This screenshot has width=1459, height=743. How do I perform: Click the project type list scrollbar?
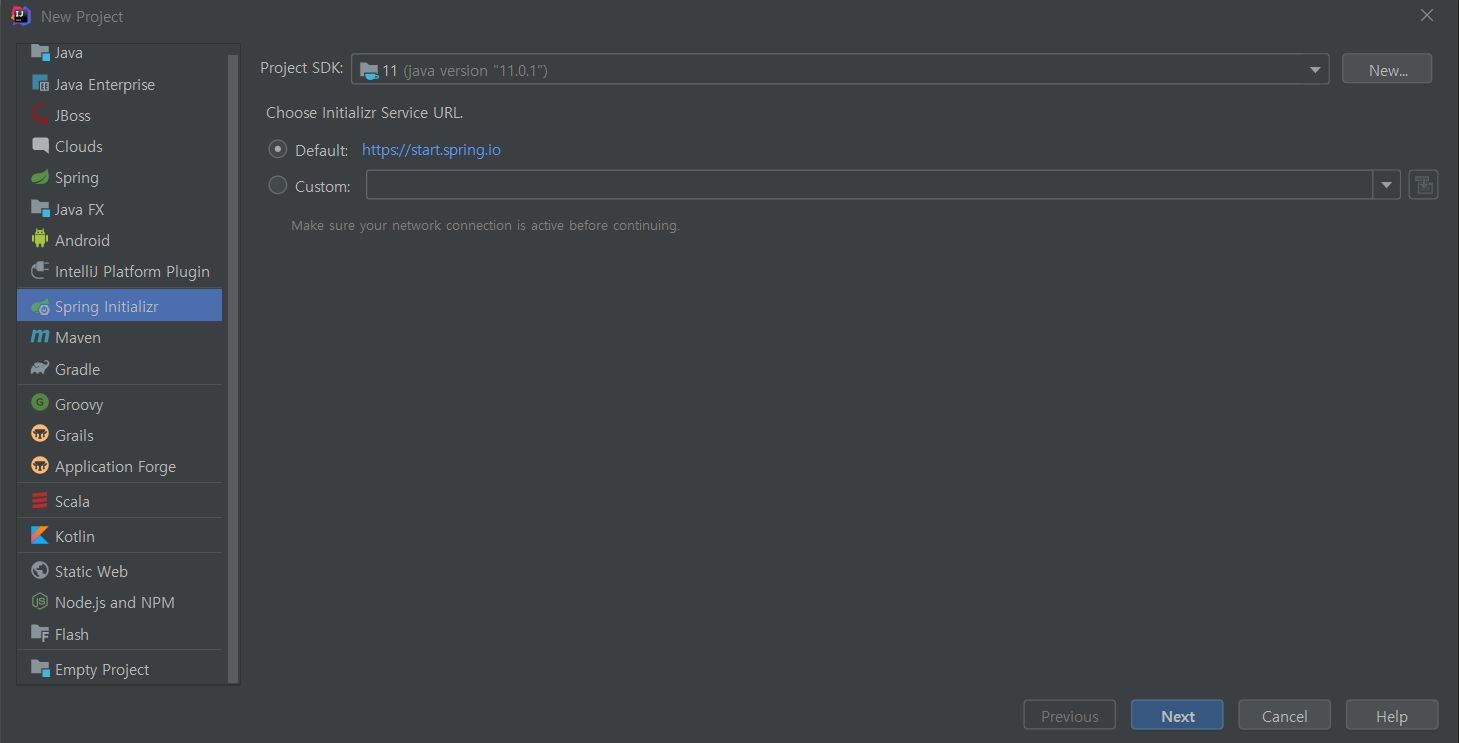tap(234, 368)
